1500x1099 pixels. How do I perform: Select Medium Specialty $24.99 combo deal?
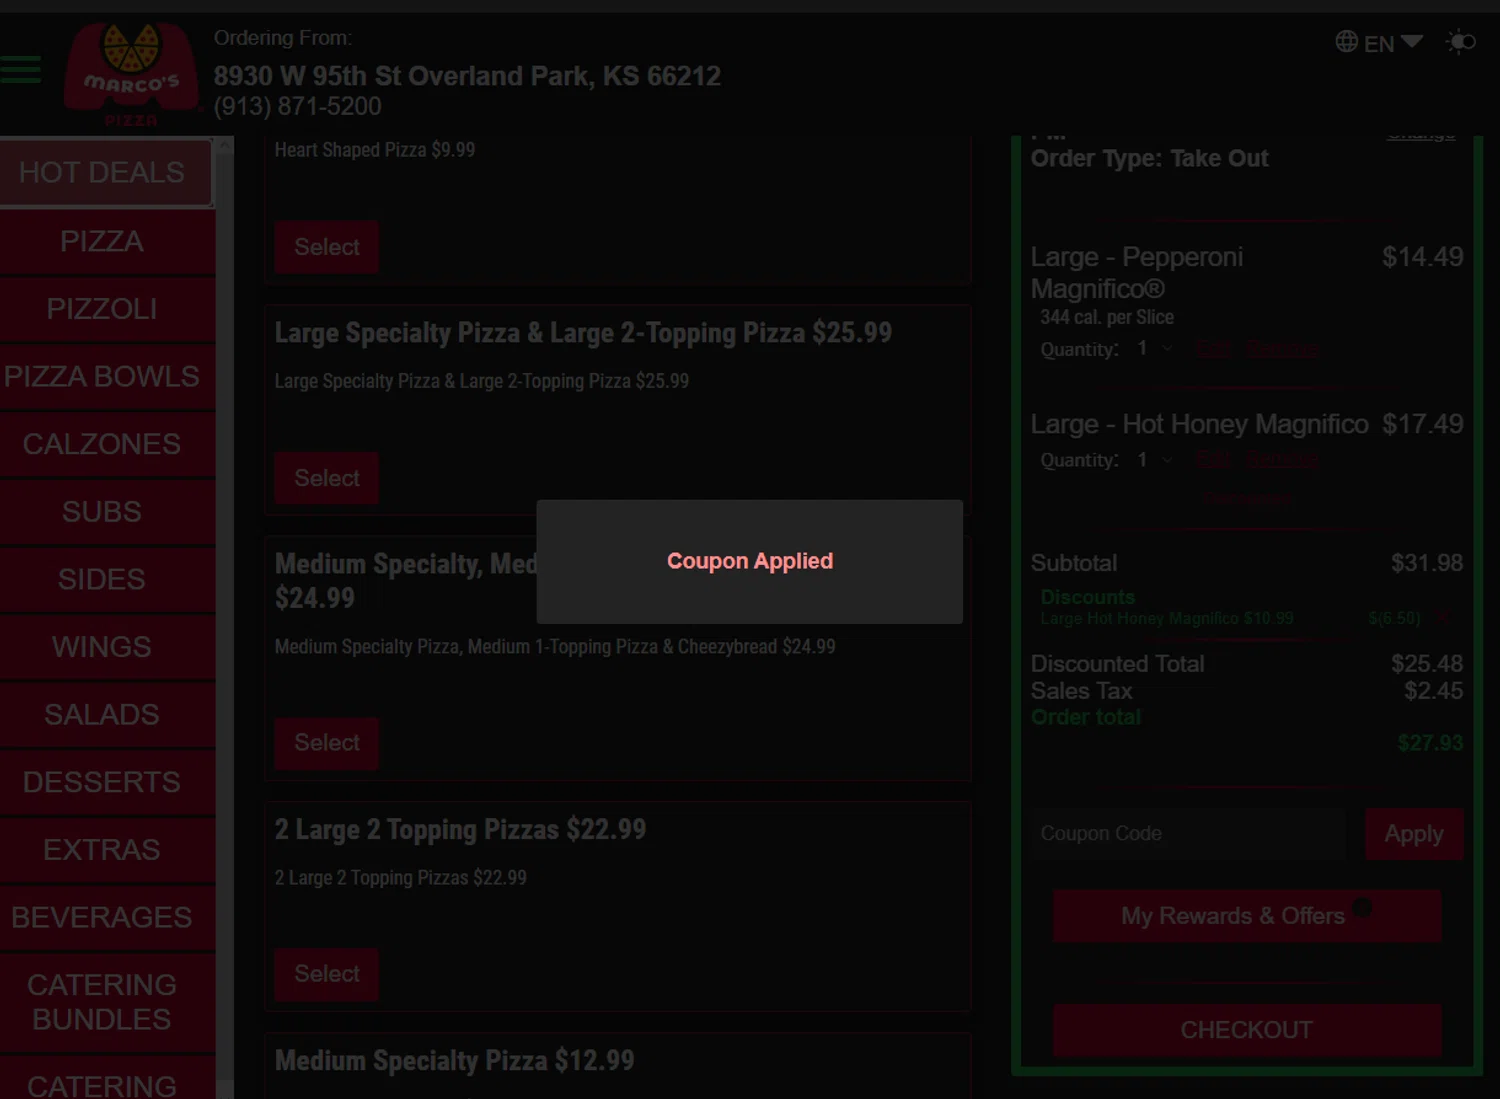tap(327, 743)
